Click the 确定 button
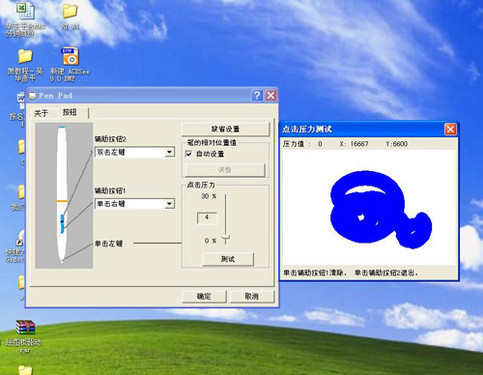This screenshot has height=375, width=483. click(x=204, y=296)
